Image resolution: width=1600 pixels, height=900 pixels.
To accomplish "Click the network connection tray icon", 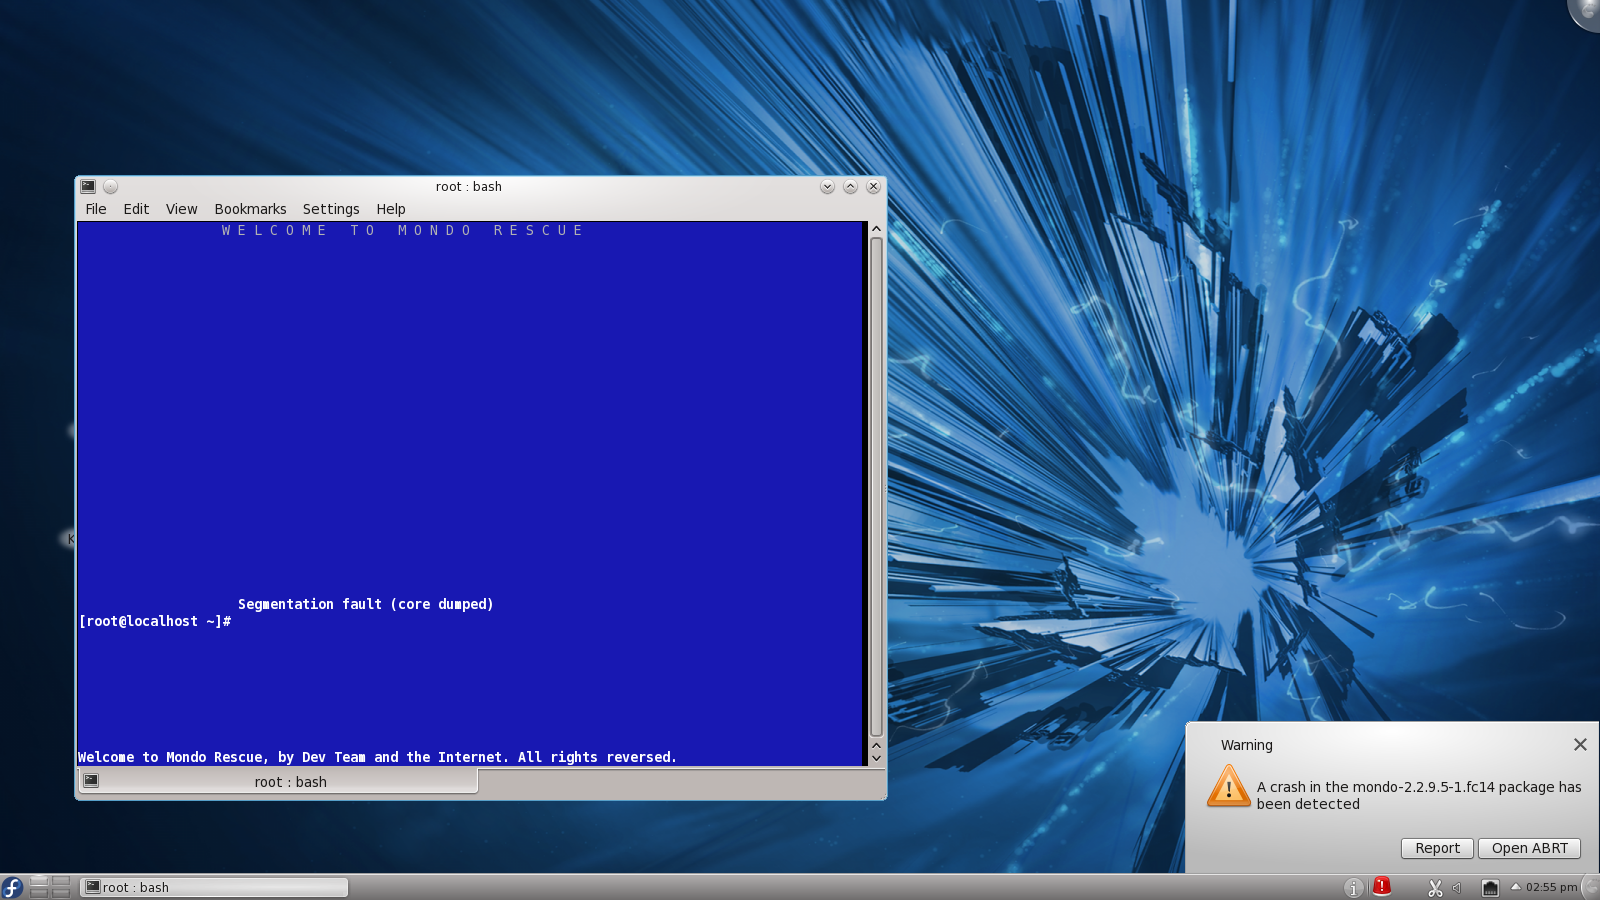I will pos(1490,888).
